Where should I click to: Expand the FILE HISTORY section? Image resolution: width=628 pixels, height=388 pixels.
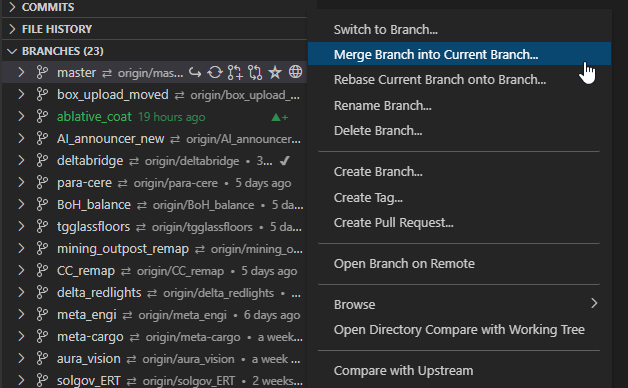point(12,29)
